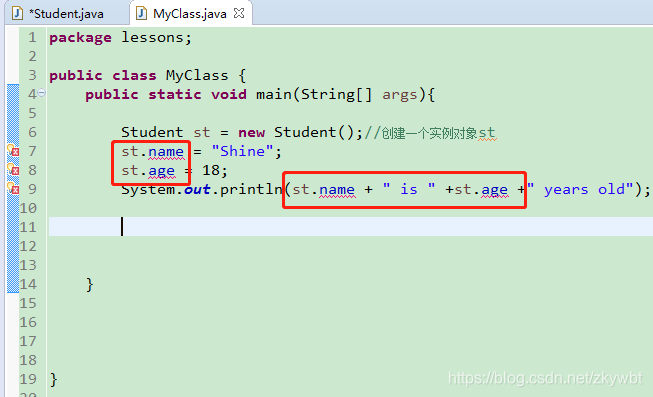Click the Java file icon on Student.java tab
This screenshot has height=397, width=653.
tap(17, 13)
